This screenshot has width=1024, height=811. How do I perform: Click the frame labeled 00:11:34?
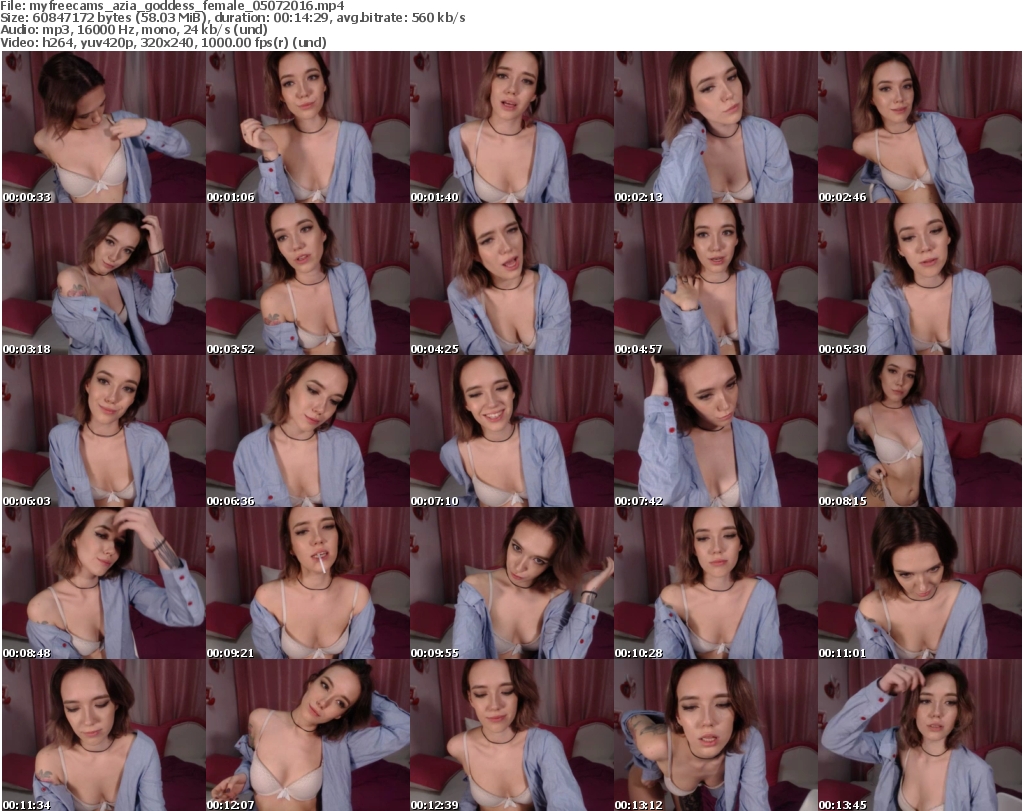click(x=104, y=735)
